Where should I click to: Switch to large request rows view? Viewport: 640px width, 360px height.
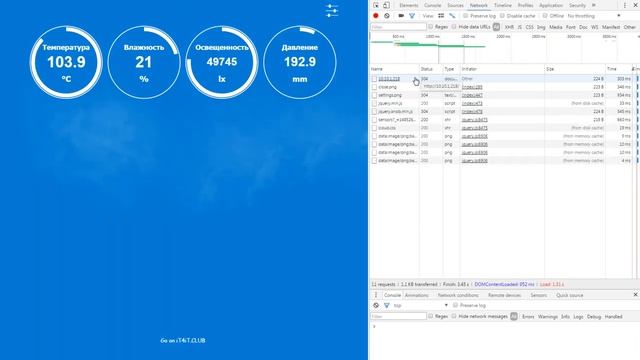point(441,16)
